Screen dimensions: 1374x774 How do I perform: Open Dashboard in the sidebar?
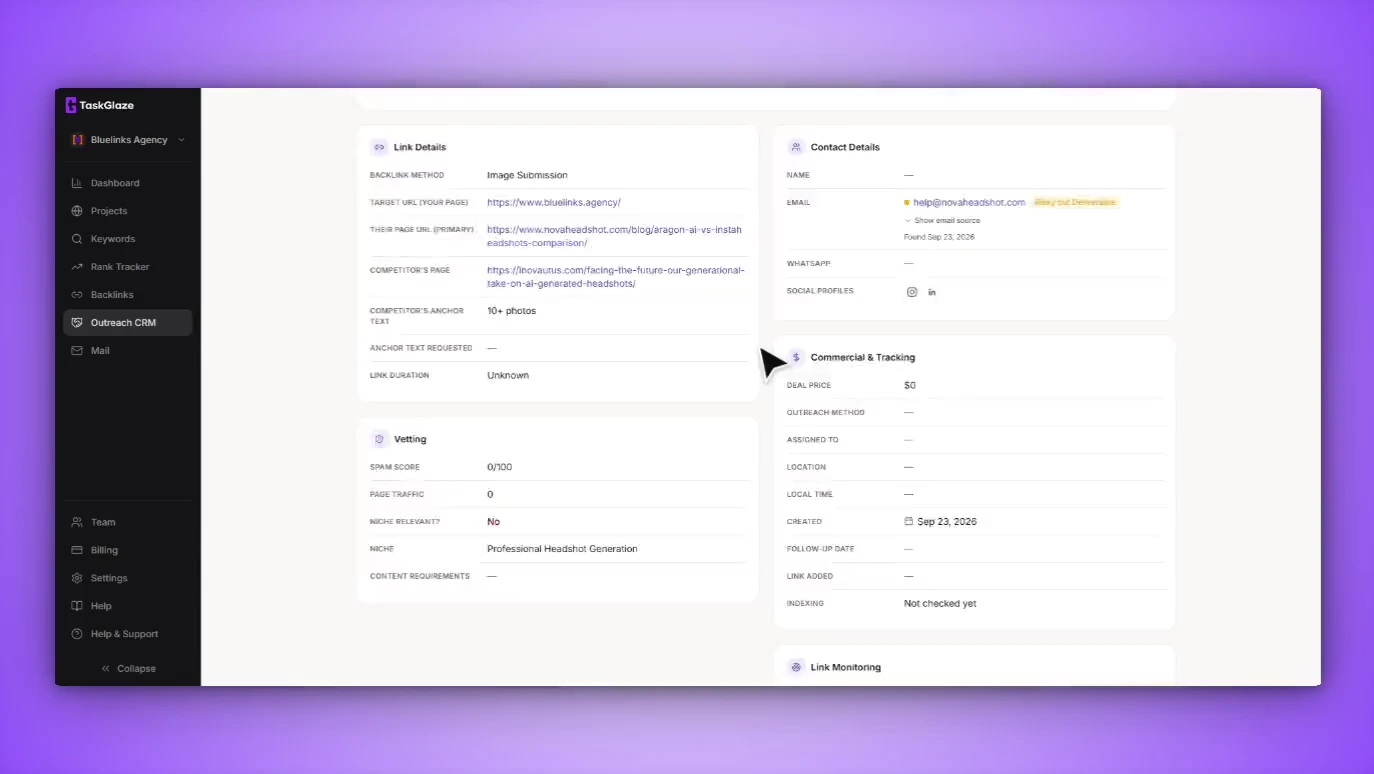pyautogui.click(x=127, y=183)
